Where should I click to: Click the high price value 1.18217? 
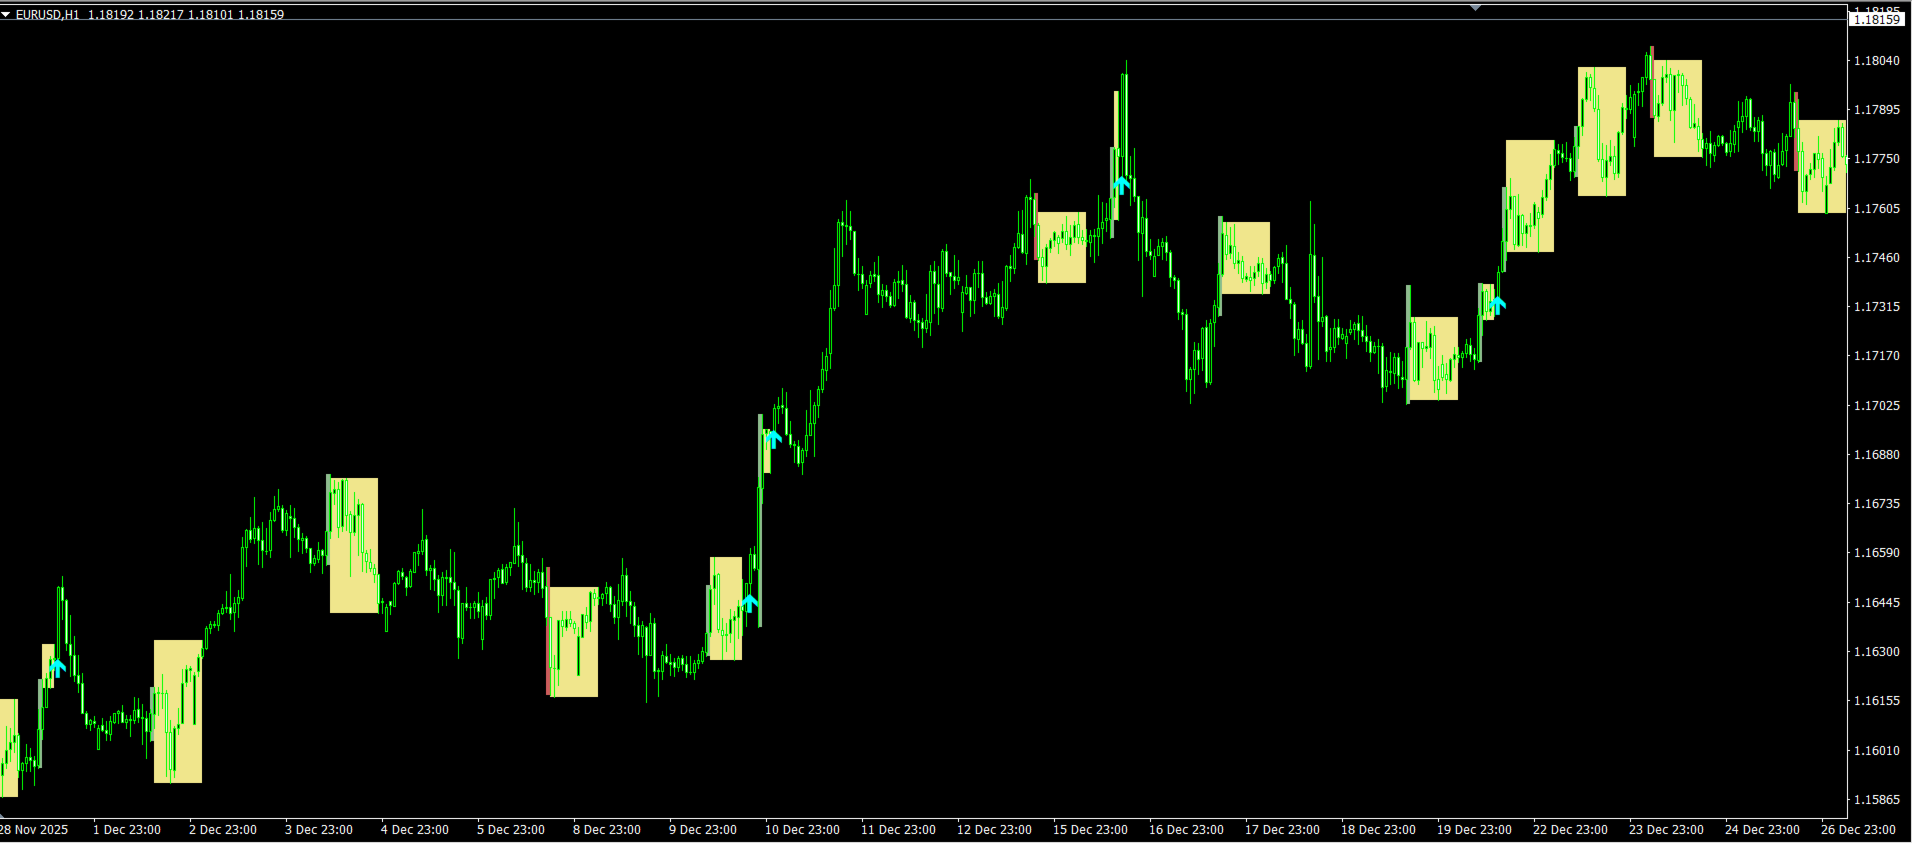click(160, 15)
